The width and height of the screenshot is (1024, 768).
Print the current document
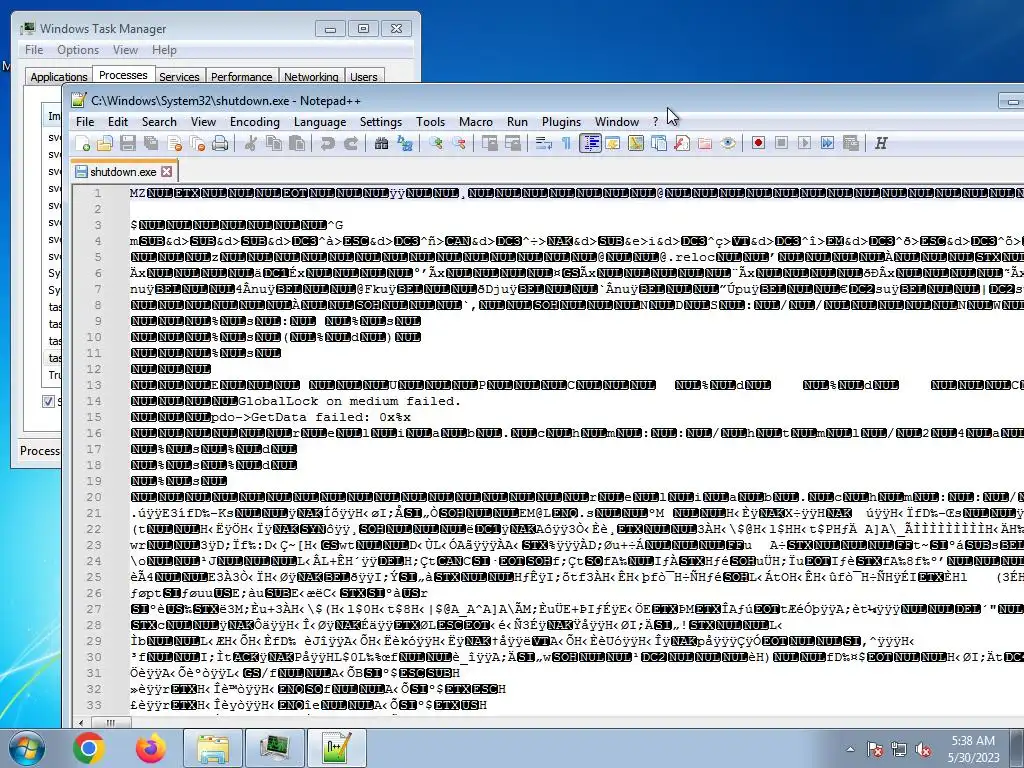[x=220, y=144]
